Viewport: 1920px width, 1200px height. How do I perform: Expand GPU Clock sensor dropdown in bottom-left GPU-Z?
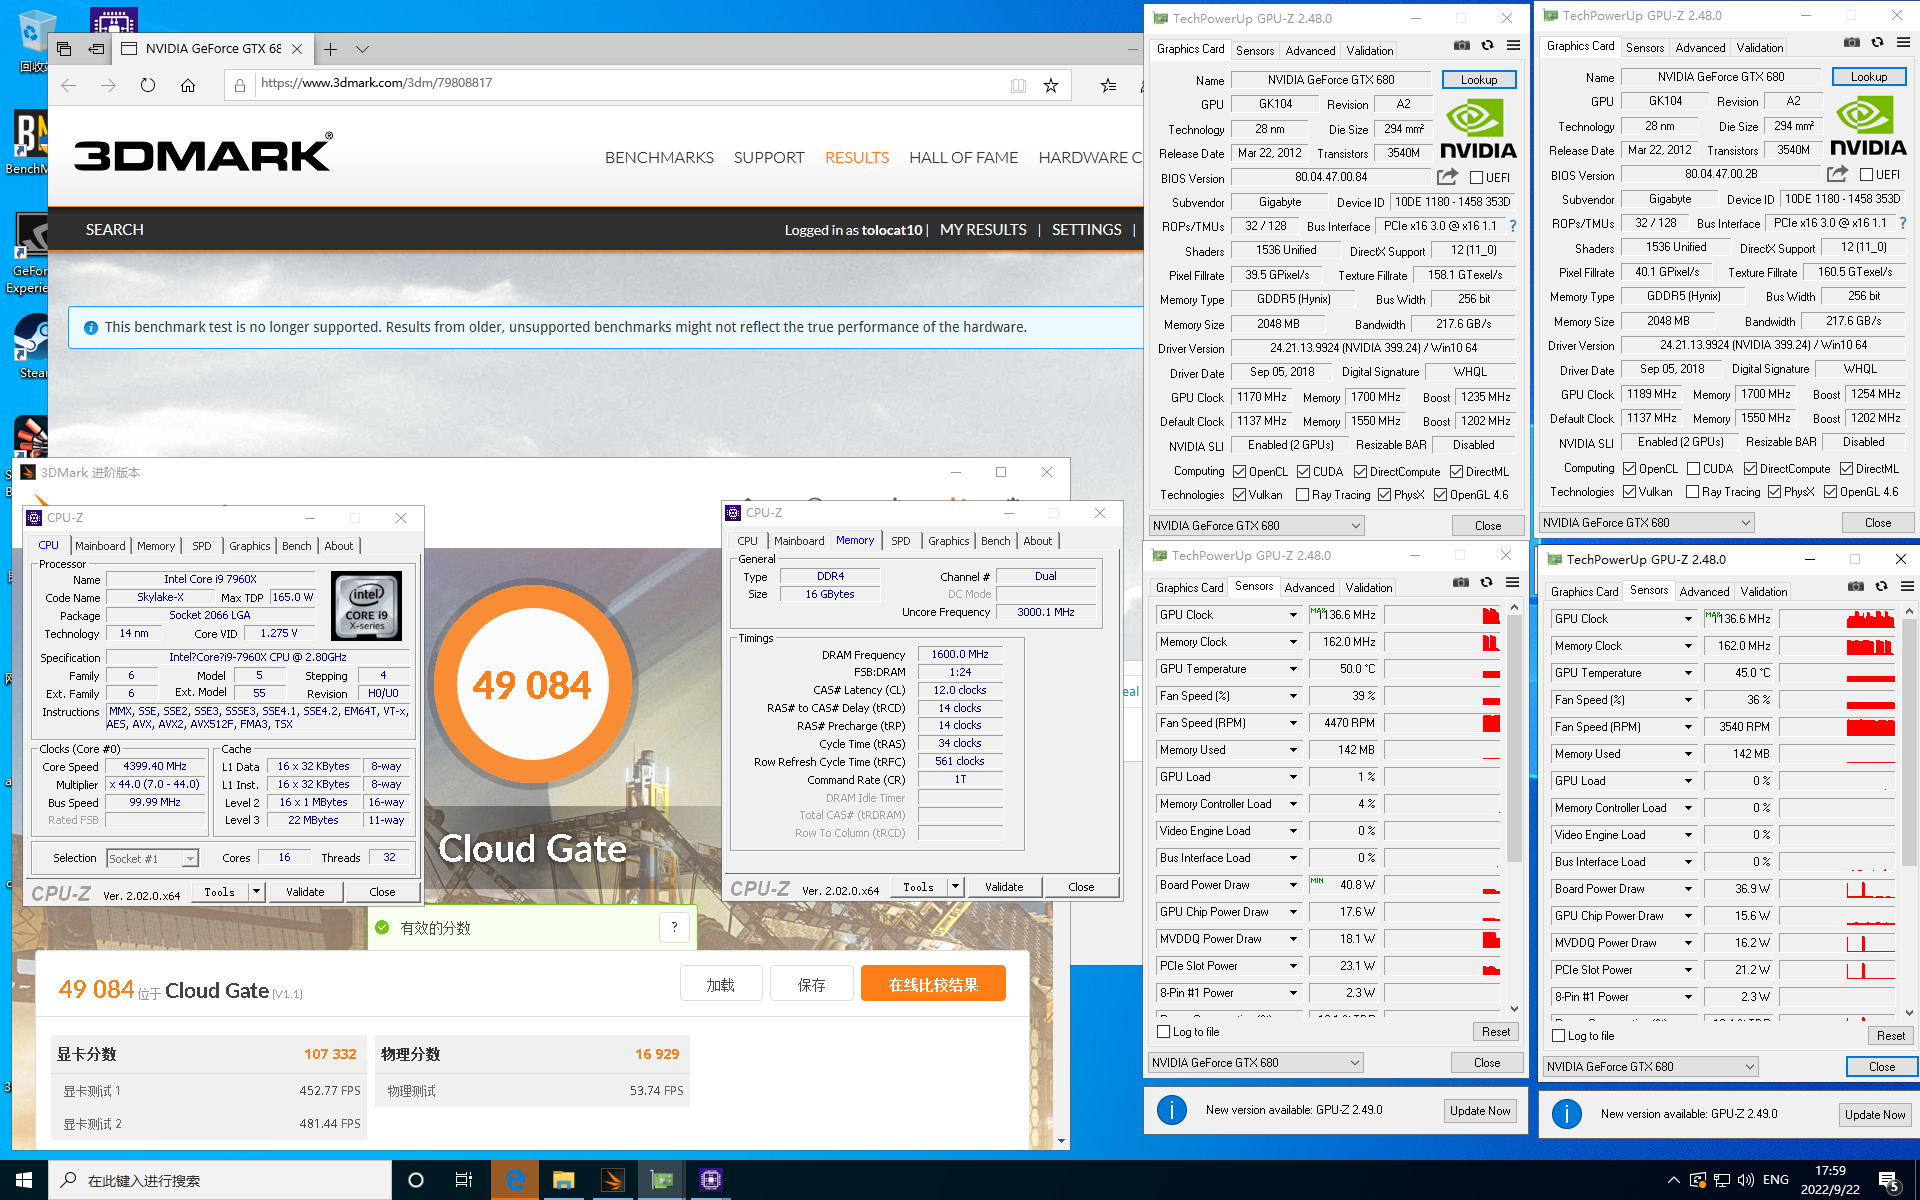pyautogui.click(x=1293, y=615)
